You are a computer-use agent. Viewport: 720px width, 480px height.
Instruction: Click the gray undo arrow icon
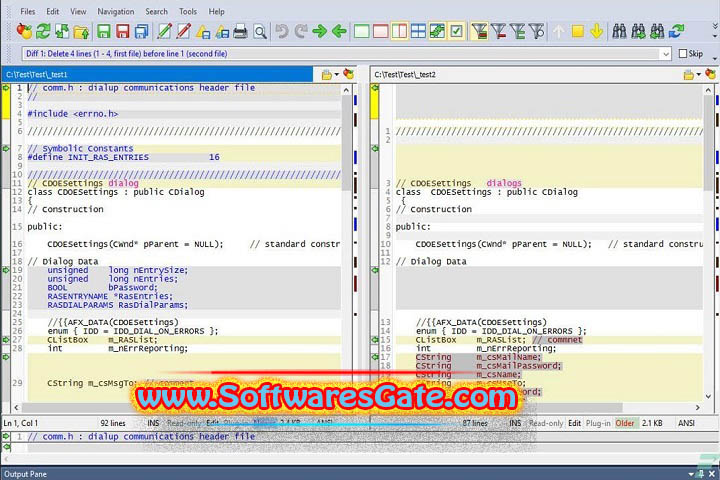(282, 31)
